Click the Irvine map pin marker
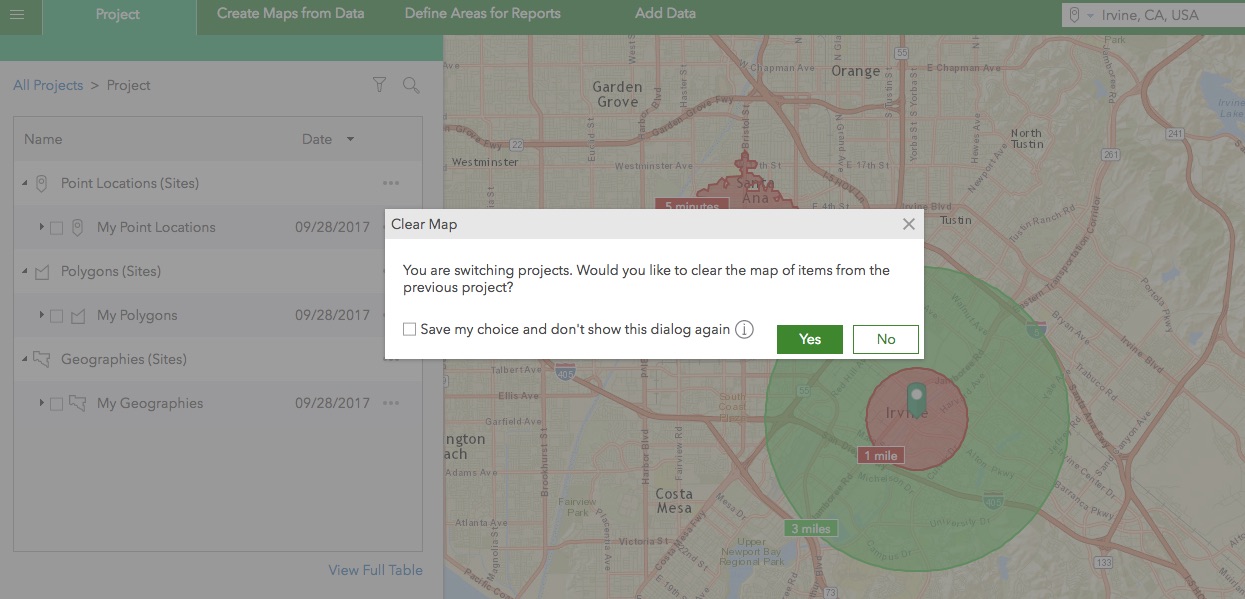This screenshot has height=599, width=1245. pyautogui.click(x=916, y=400)
